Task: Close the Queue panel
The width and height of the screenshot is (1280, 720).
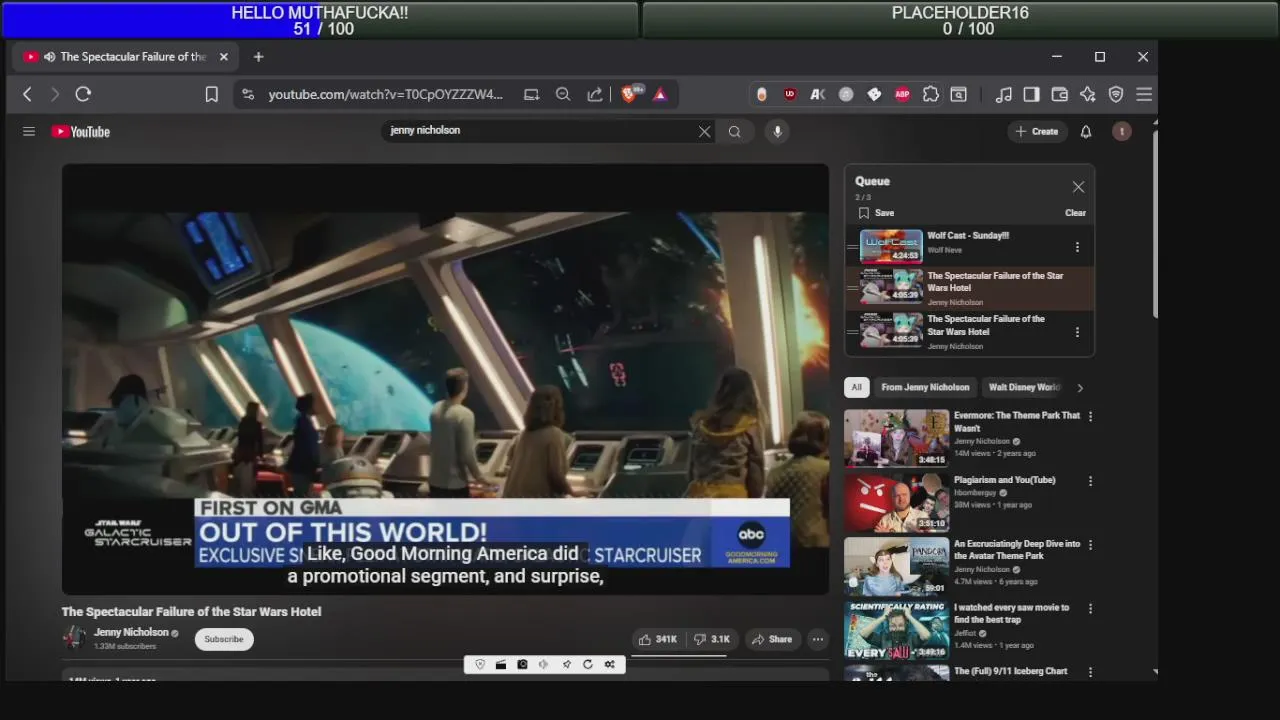Action: 1078,187
